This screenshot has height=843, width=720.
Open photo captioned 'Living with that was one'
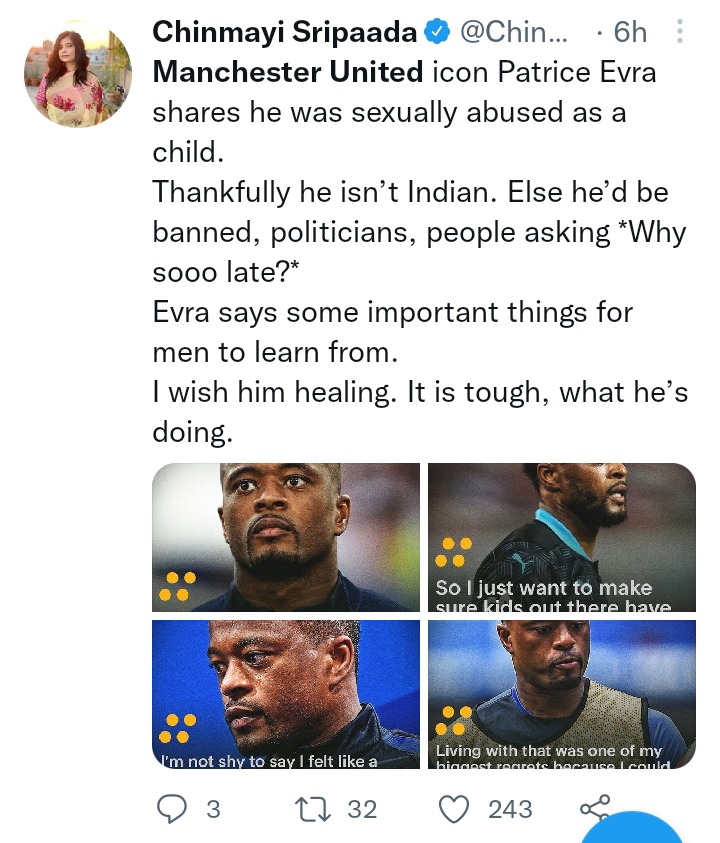point(562,694)
